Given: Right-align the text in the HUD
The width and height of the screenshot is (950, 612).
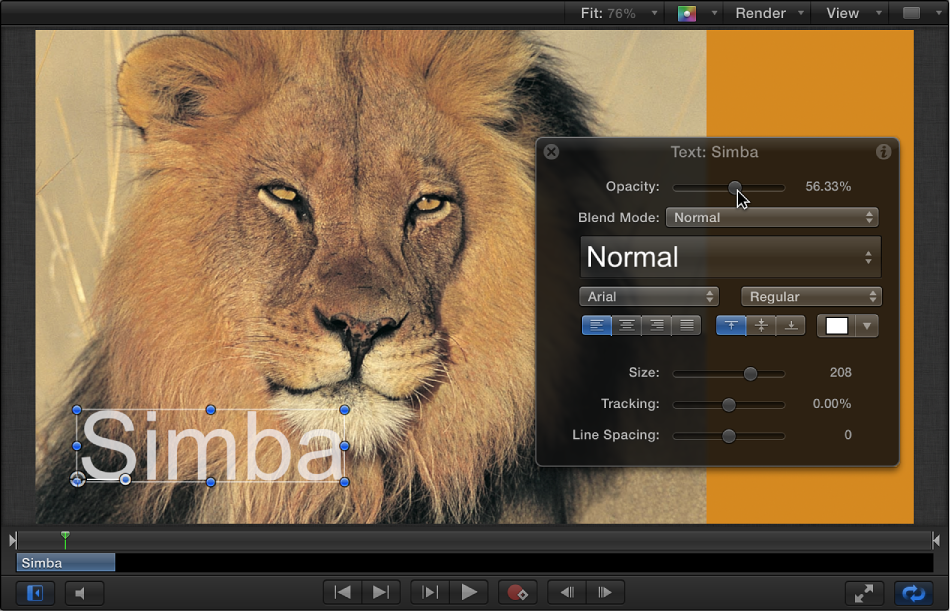Looking at the screenshot, I should tap(657, 325).
